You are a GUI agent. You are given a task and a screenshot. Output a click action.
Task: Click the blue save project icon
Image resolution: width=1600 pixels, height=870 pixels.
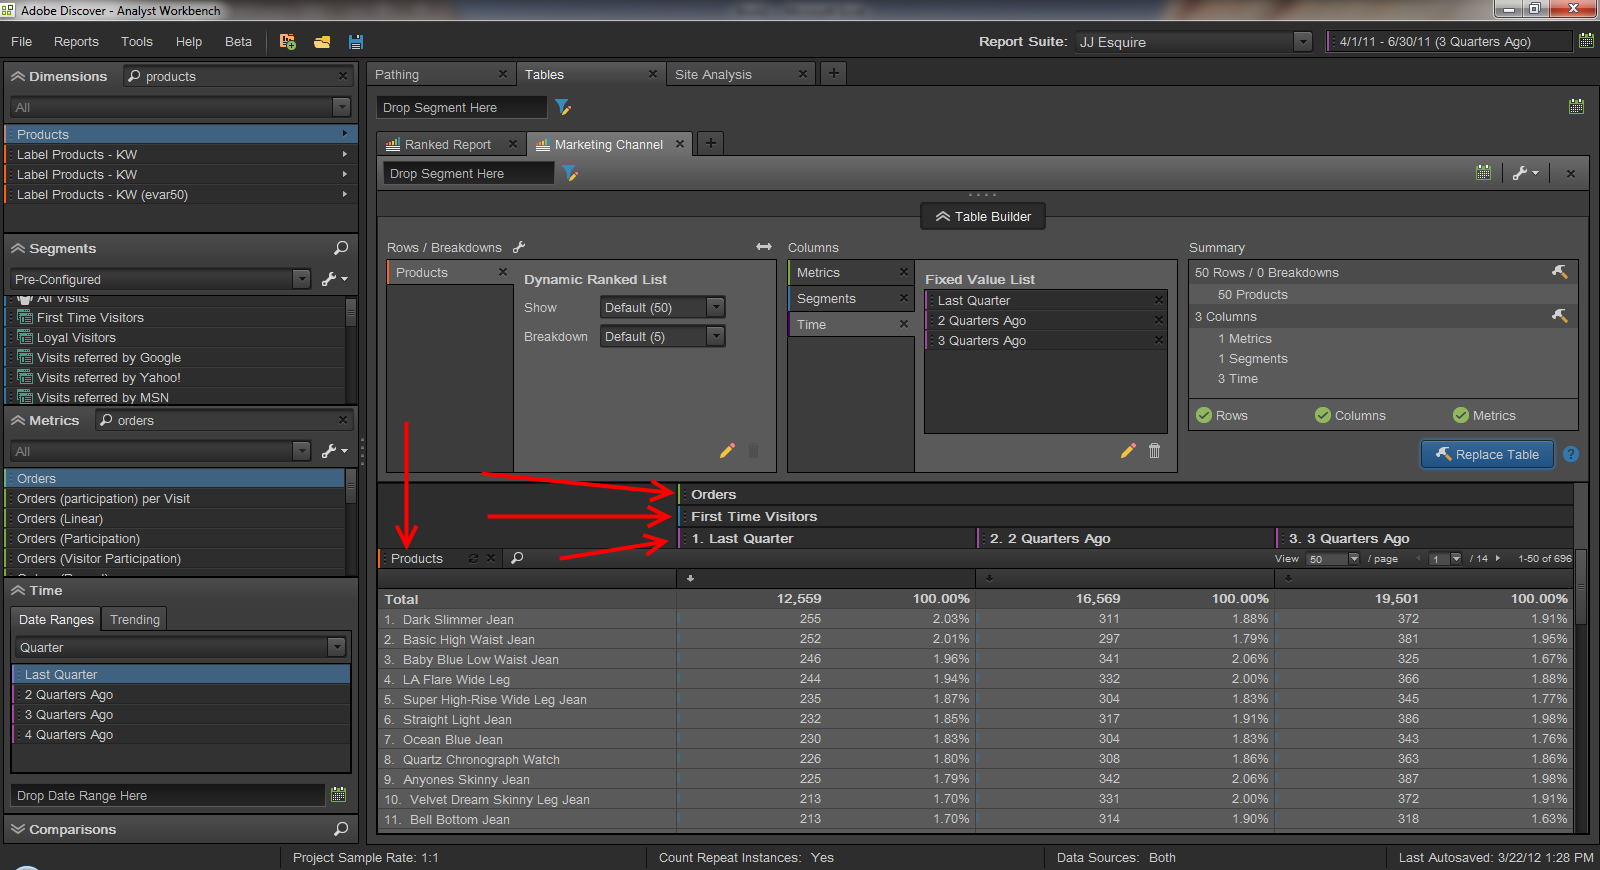(x=356, y=42)
